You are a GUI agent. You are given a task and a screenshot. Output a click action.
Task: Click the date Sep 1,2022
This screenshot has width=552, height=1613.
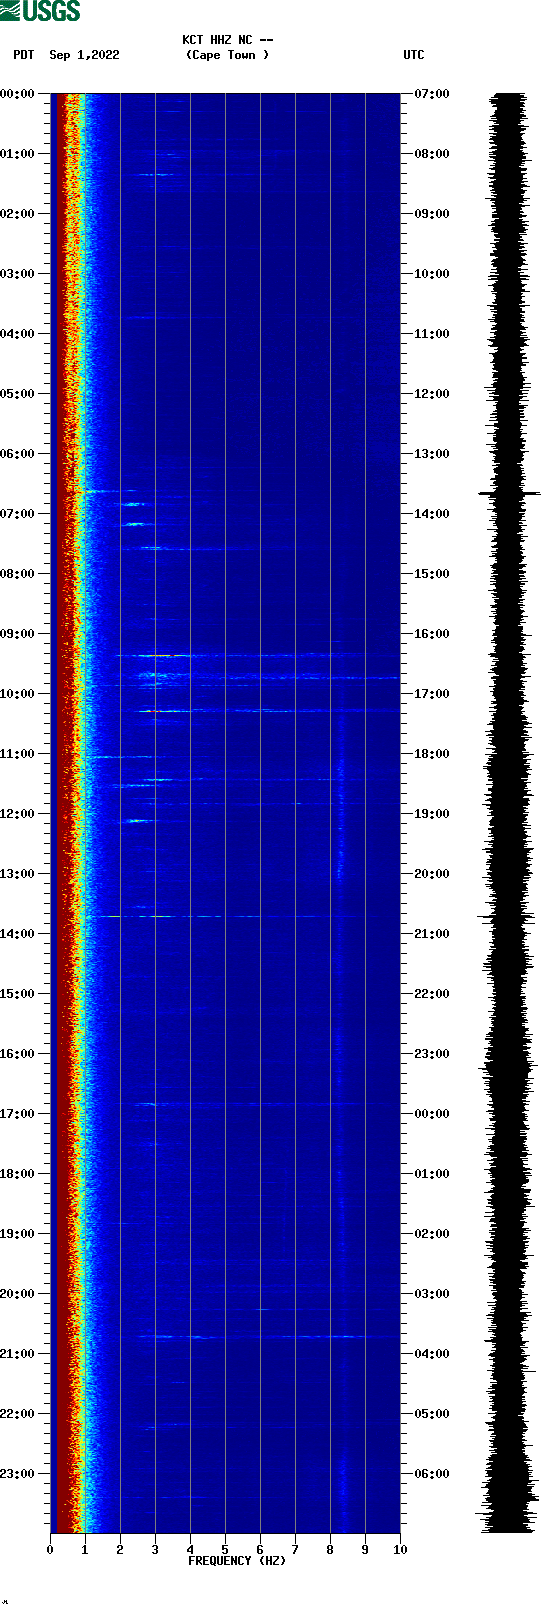[84, 55]
